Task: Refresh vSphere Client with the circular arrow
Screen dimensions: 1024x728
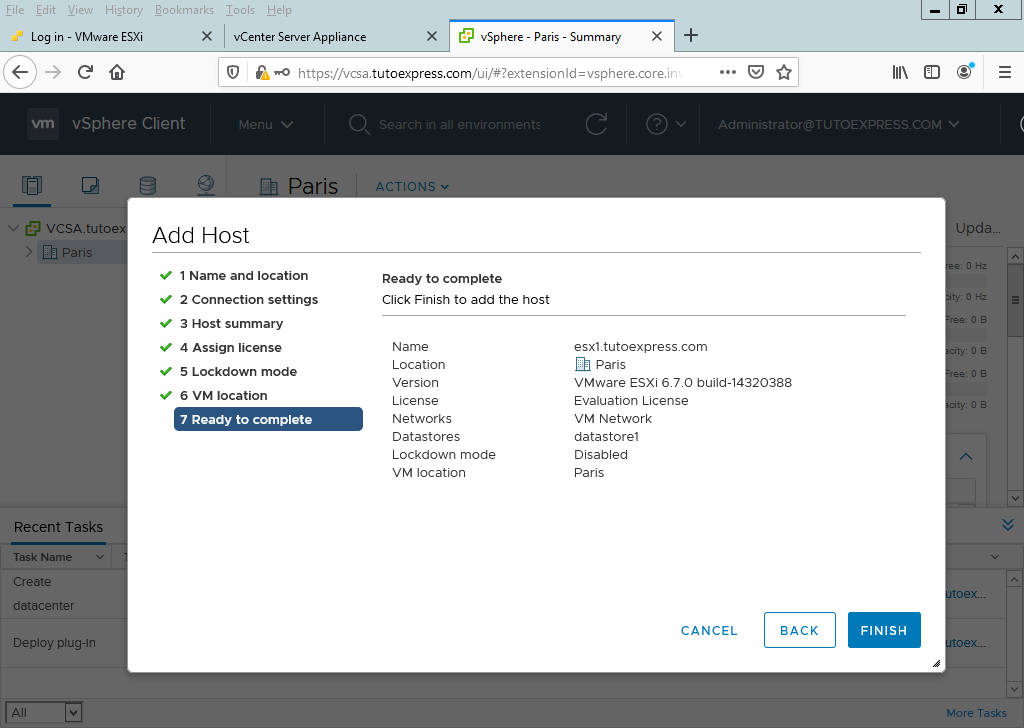Action: tap(596, 123)
